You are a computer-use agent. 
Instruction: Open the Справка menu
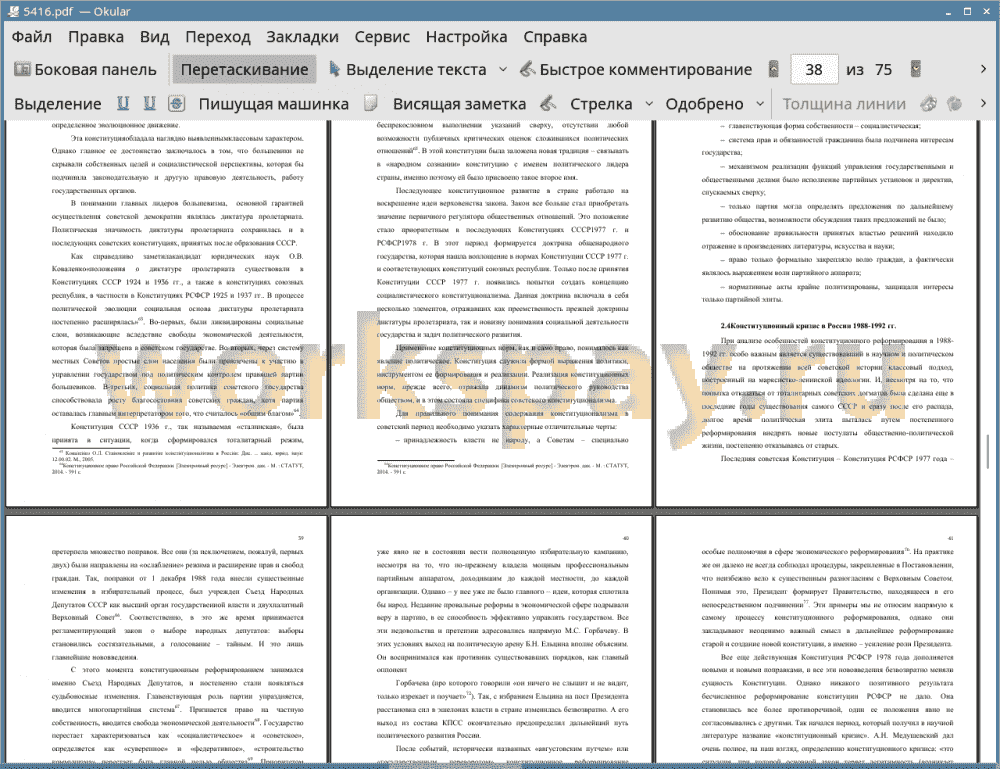tap(555, 37)
